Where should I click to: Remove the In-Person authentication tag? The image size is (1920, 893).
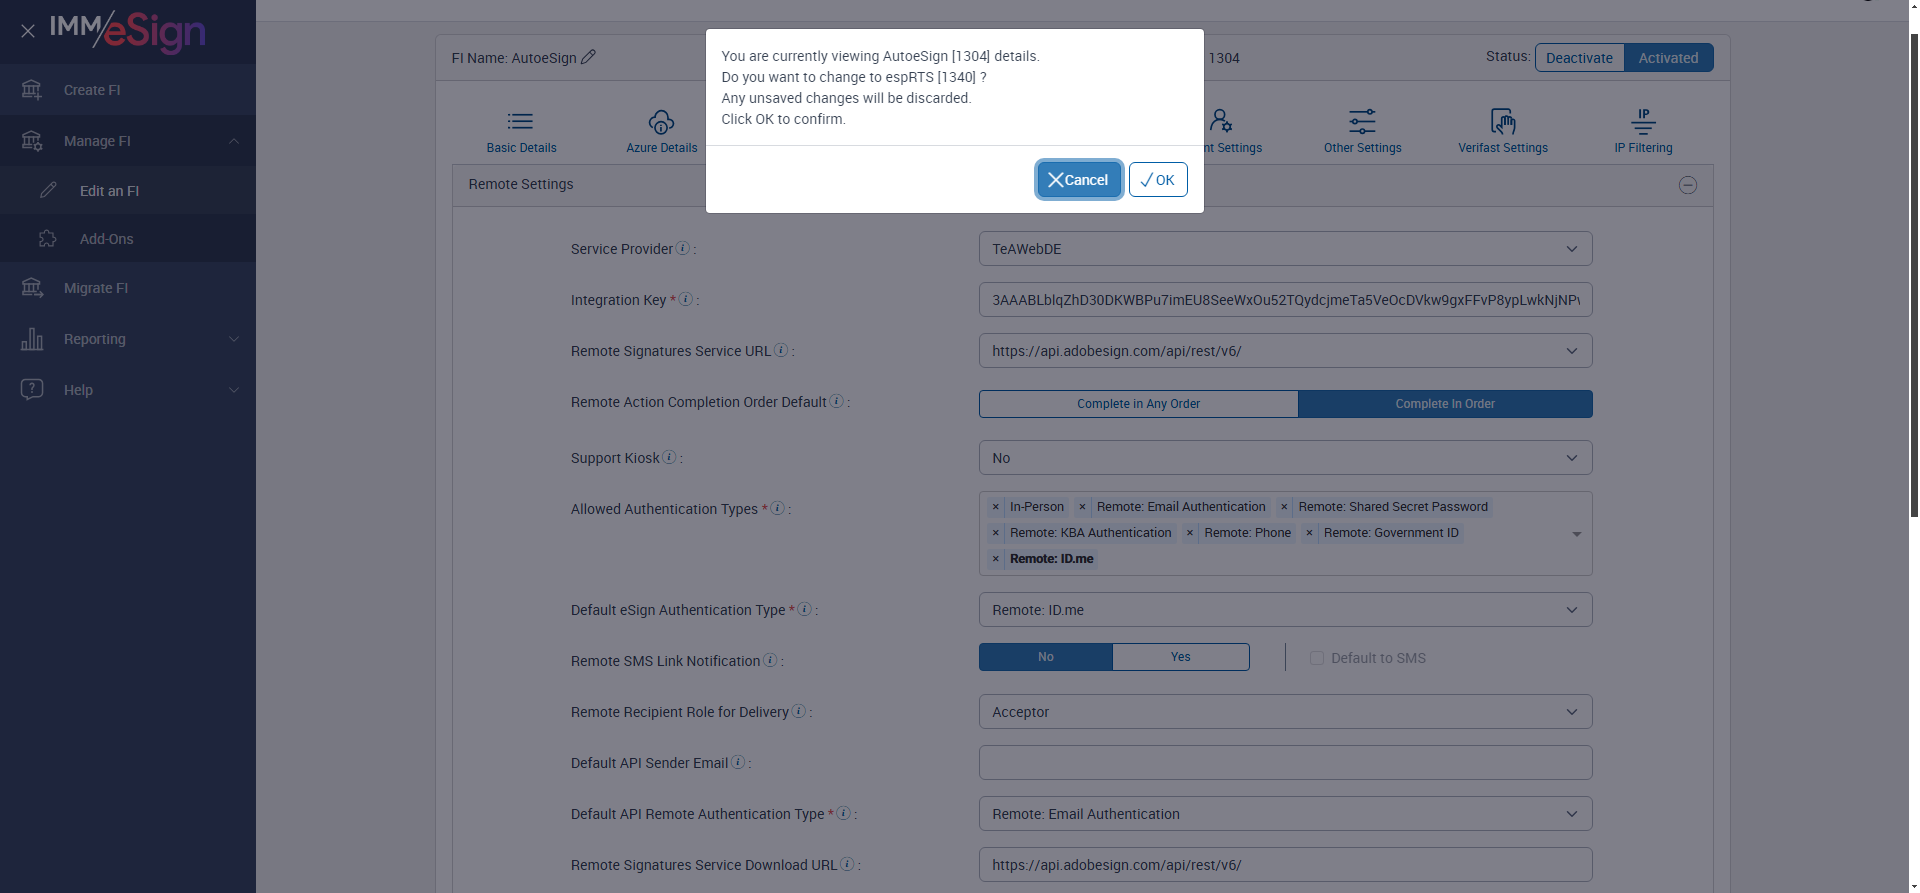pos(996,507)
